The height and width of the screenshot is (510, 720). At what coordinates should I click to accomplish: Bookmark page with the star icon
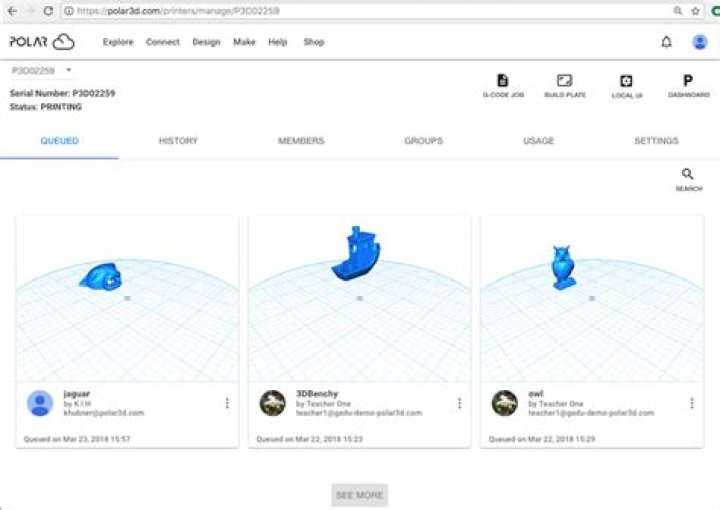695,11
